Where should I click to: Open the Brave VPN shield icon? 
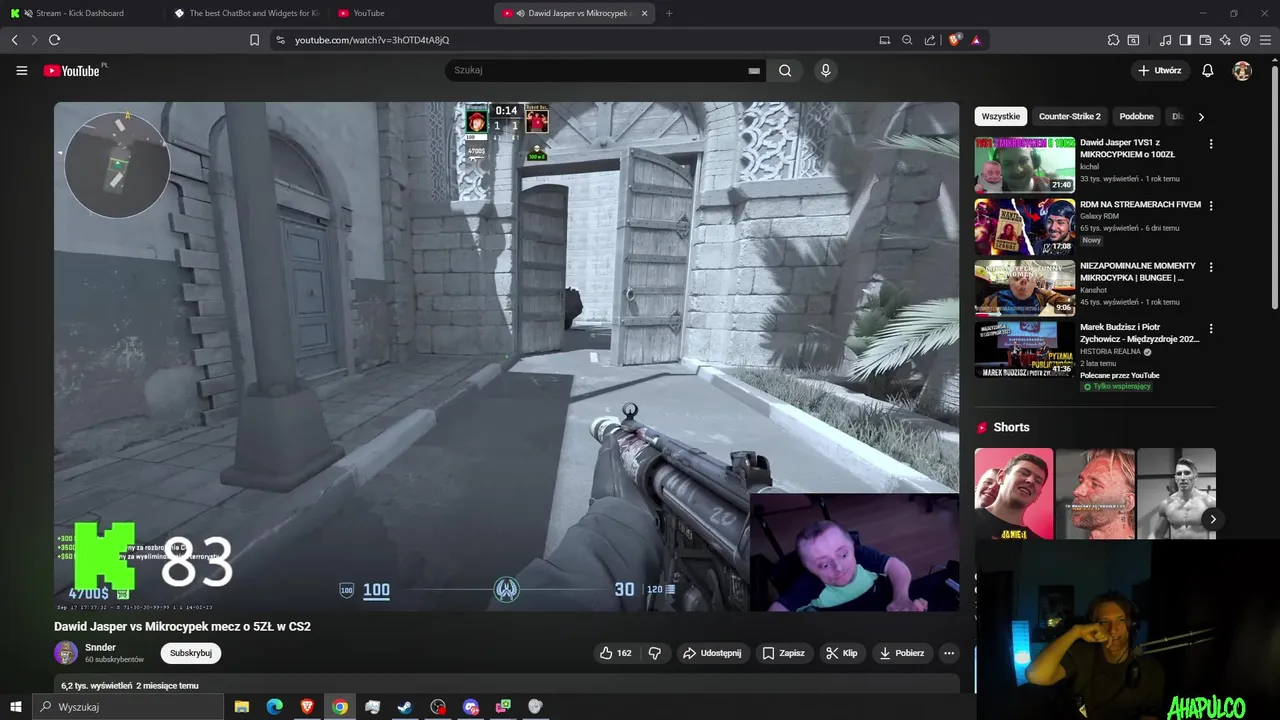pos(1245,40)
